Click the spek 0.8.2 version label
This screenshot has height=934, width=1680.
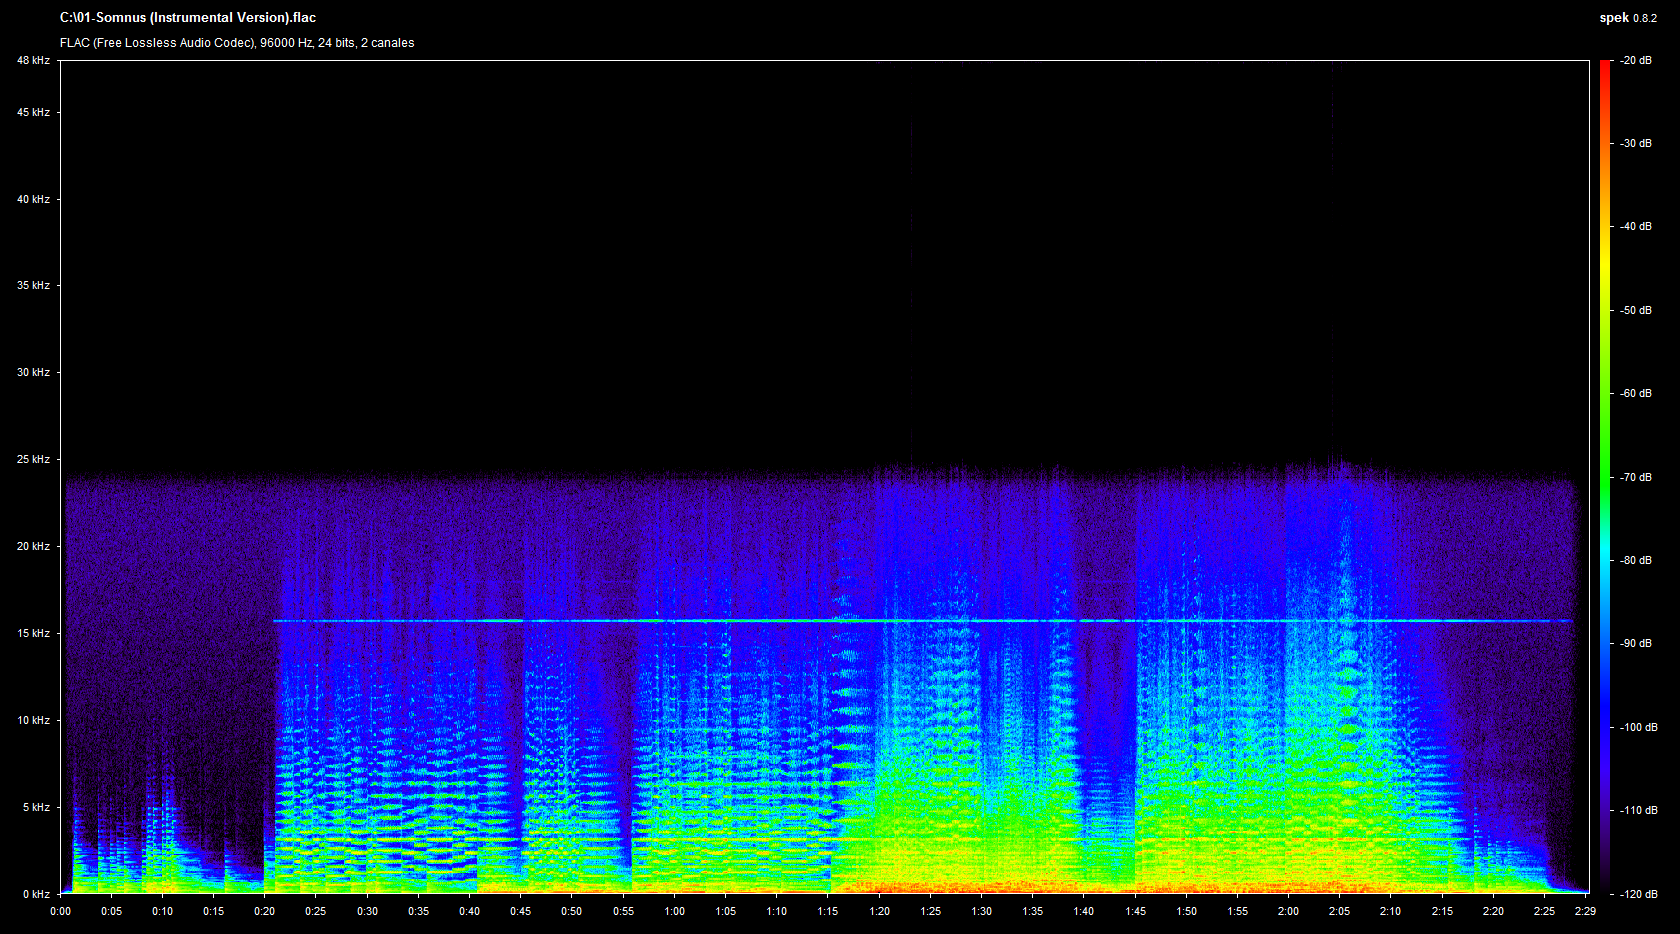click(x=1627, y=18)
